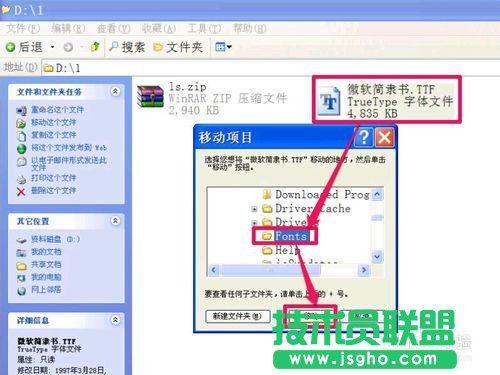Image resolution: width=500 pixels, height=375 pixels.
Task: Toggle the Folders (文件夹) pane button
Action: 178,47
